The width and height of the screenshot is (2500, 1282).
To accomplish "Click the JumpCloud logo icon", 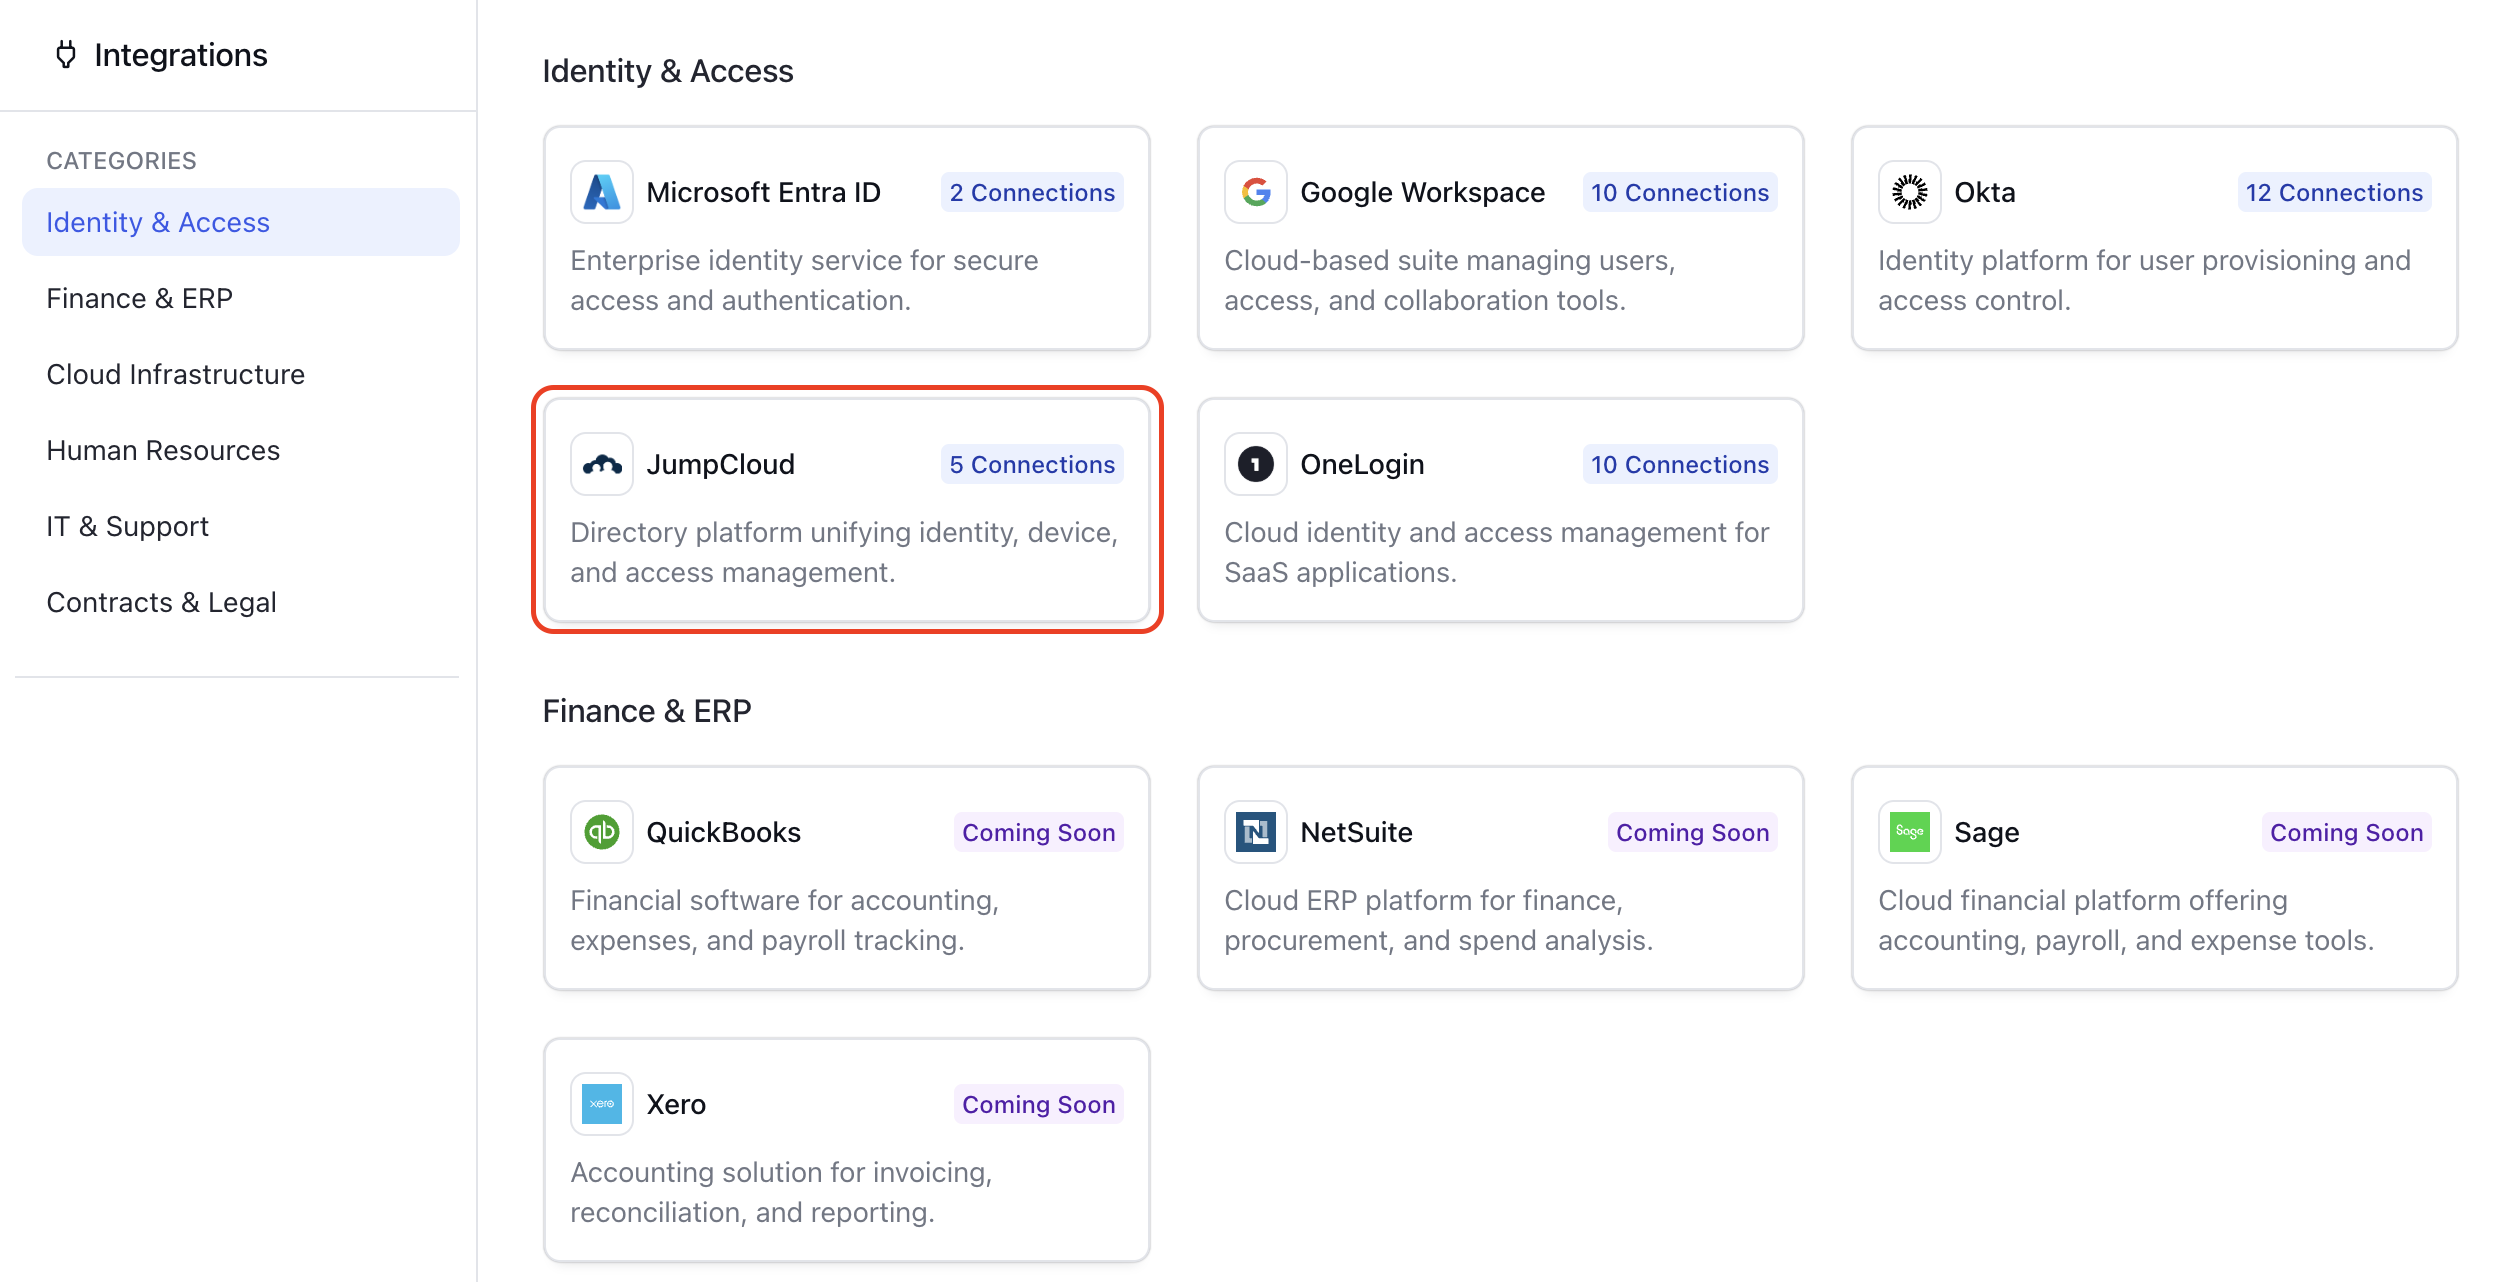I will pyautogui.click(x=602, y=464).
